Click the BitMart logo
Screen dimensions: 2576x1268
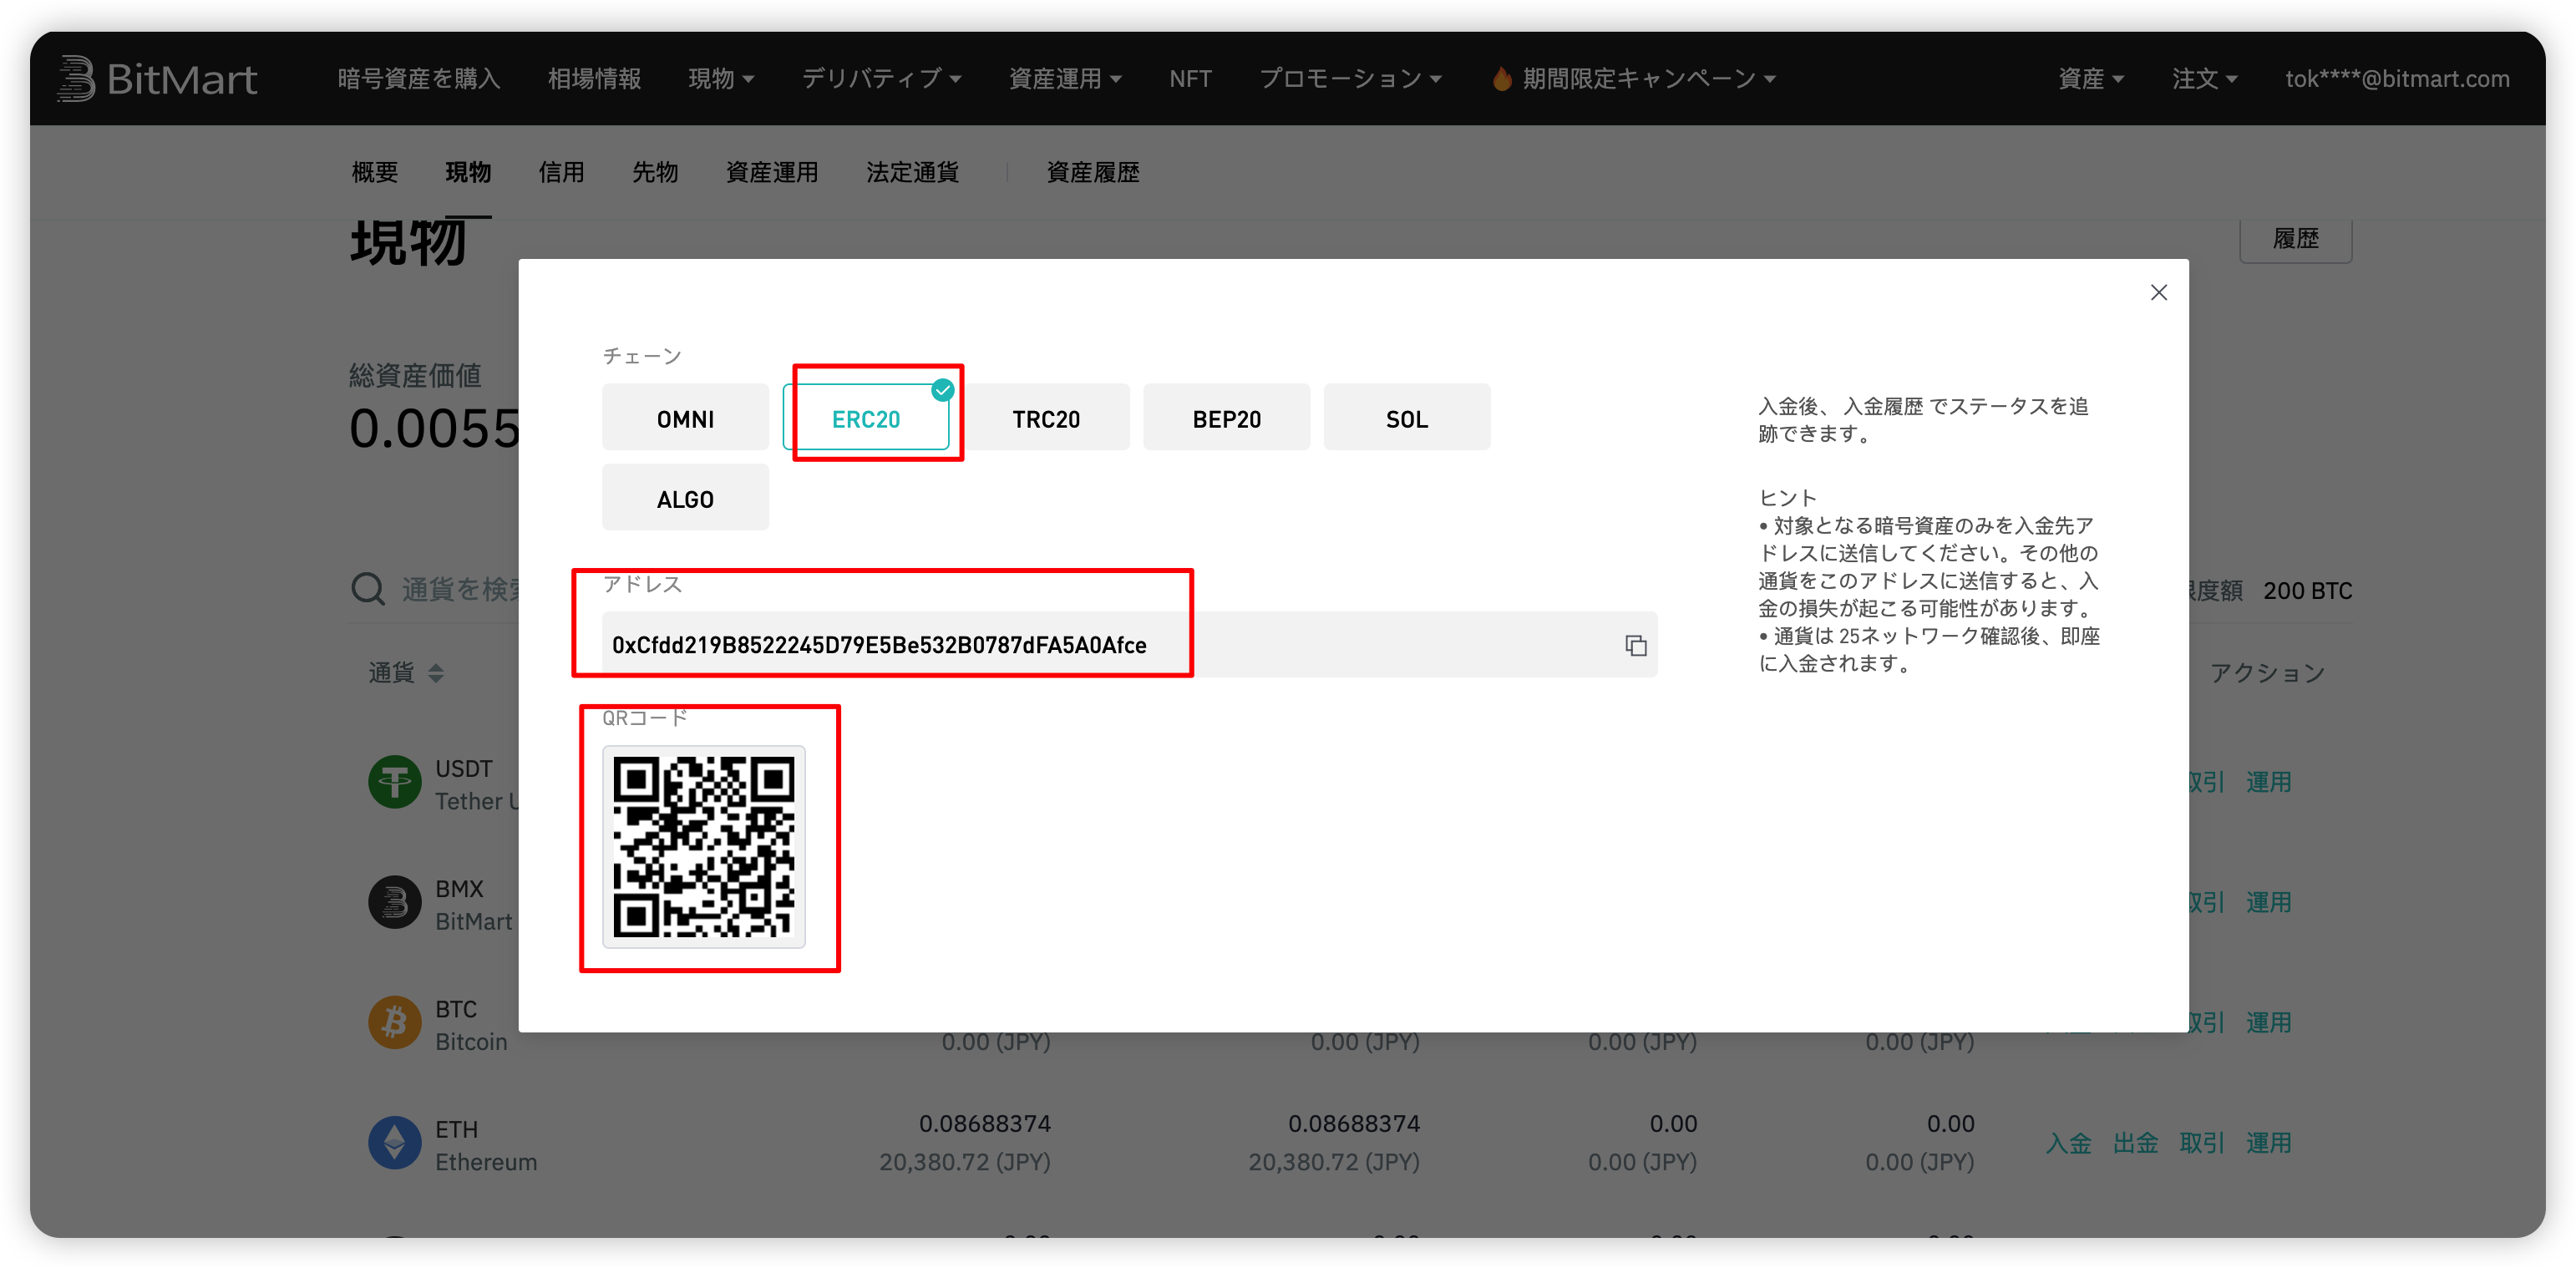[157, 78]
